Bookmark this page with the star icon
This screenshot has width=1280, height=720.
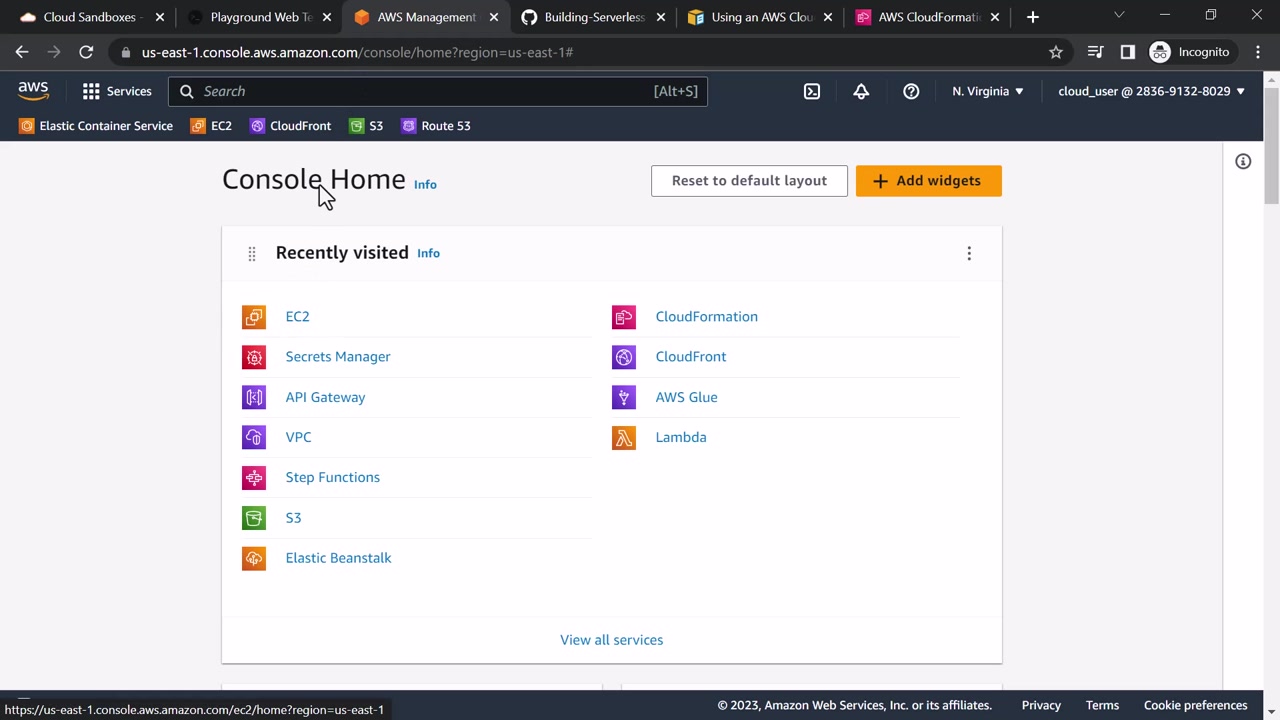1056,52
